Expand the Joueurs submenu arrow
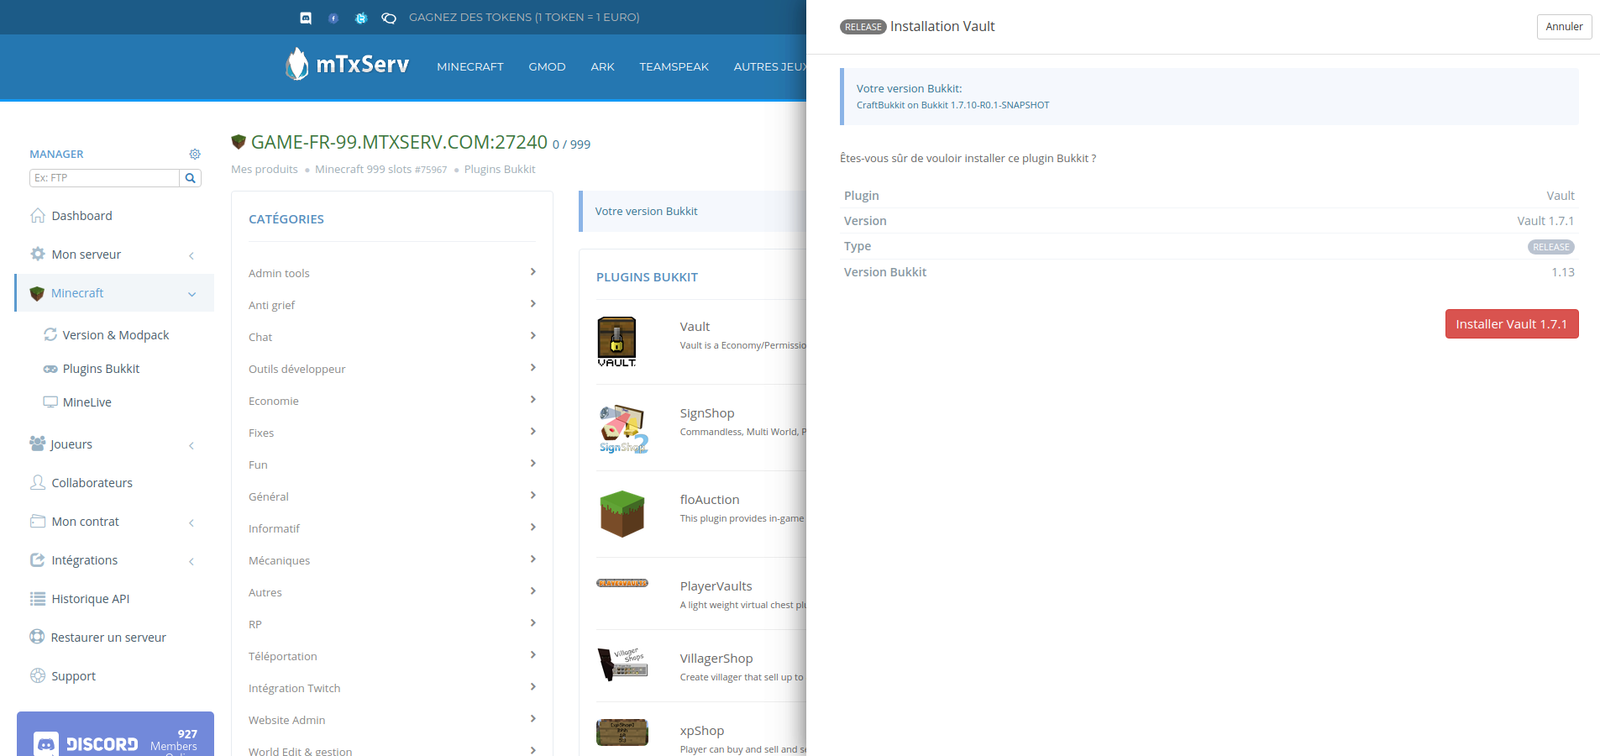Image resolution: width=1600 pixels, height=756 pixels. click(191, 445)
